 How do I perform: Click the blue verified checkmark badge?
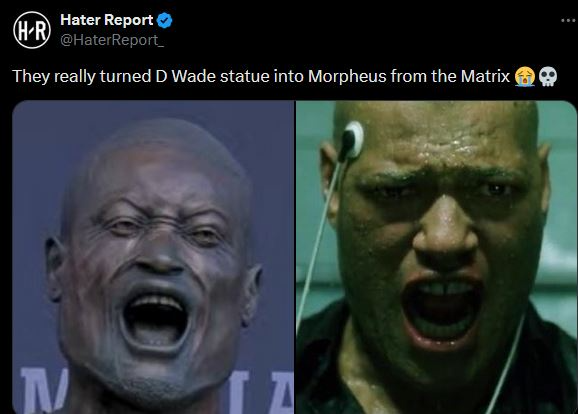click(x=164, y=20)
